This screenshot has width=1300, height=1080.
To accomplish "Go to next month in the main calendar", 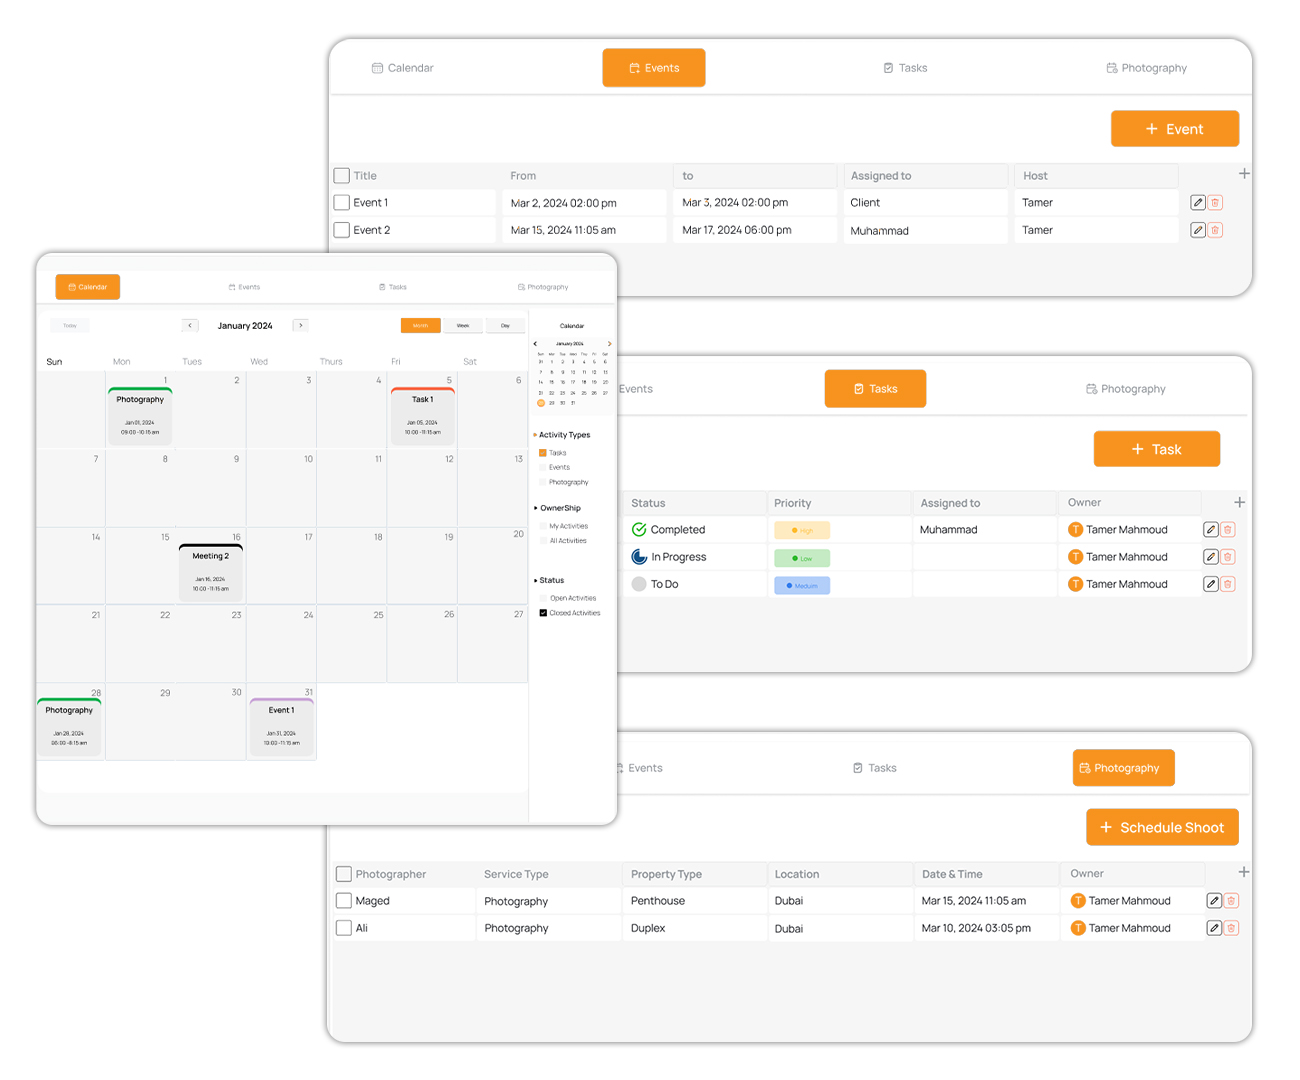I will (x=300, y=325).
